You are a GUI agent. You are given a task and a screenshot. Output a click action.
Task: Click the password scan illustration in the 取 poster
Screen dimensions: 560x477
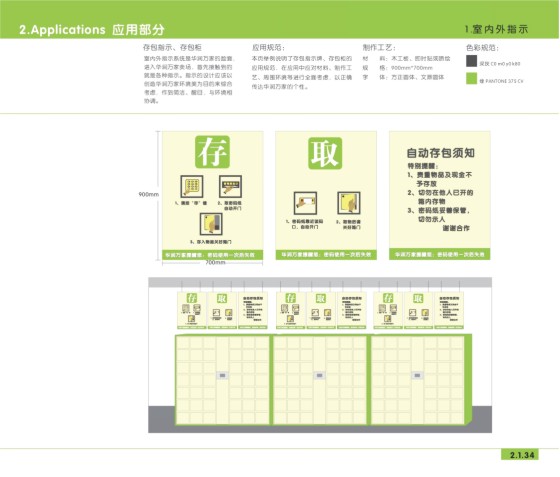click(305, 203)
